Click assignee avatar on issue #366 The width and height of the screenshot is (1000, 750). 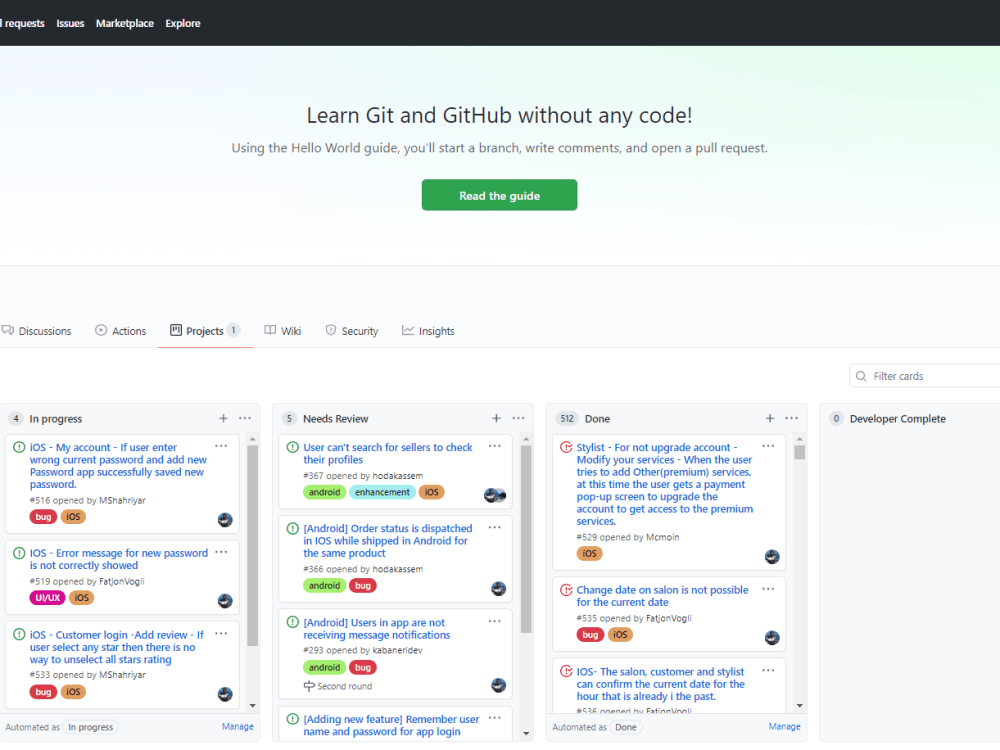coord(499,589)
